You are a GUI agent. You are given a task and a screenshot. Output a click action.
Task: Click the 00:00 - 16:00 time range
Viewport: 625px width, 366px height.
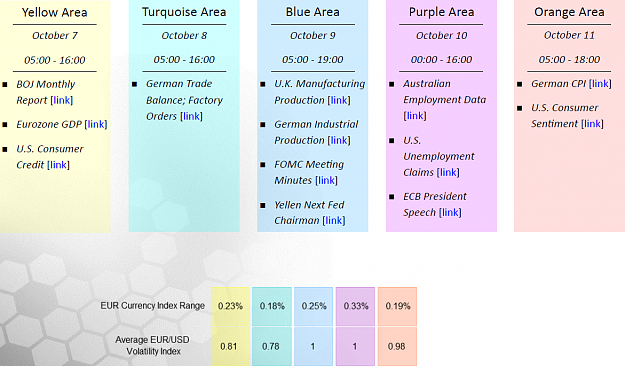tap(442, 59)
